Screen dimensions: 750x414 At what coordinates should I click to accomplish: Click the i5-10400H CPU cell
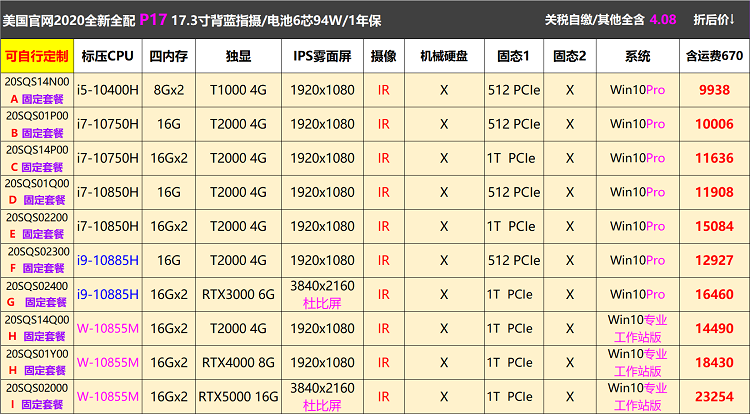[107, 90]
